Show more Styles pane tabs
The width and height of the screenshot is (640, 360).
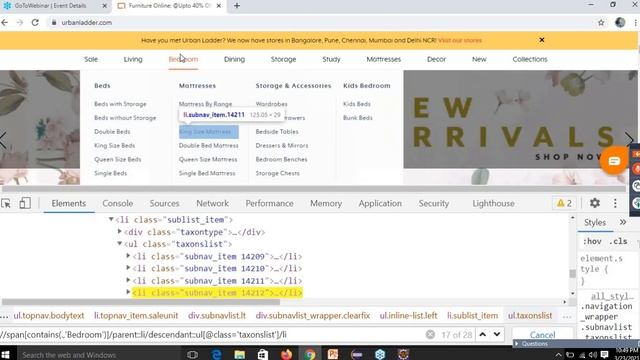pyautogui.click(x=623, y=222)
